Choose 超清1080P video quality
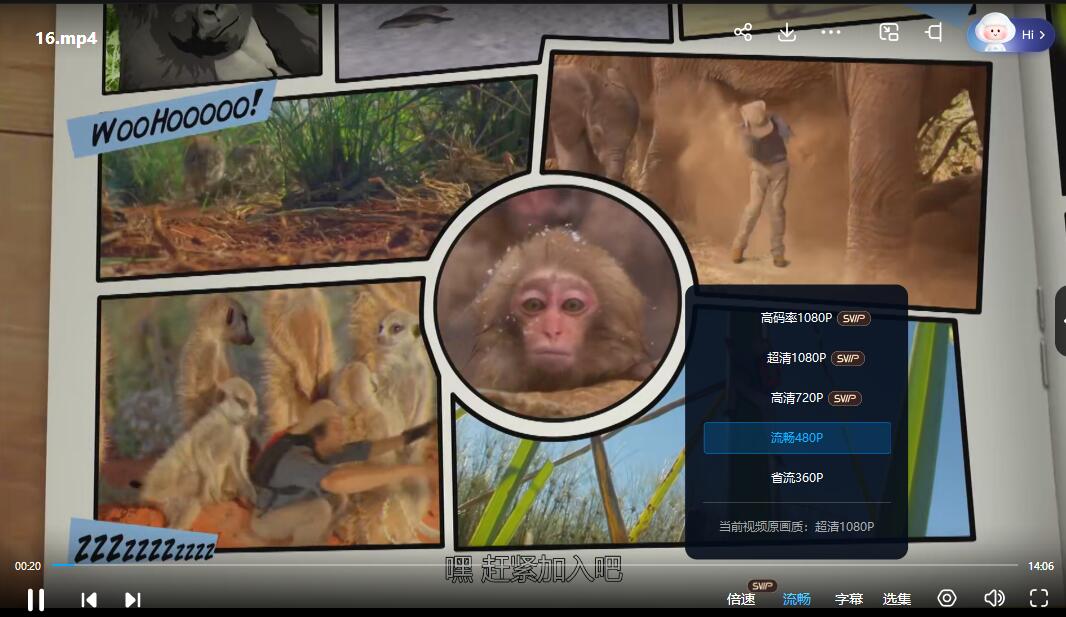Screen dimensions: 1066x617 click(797, 358)
